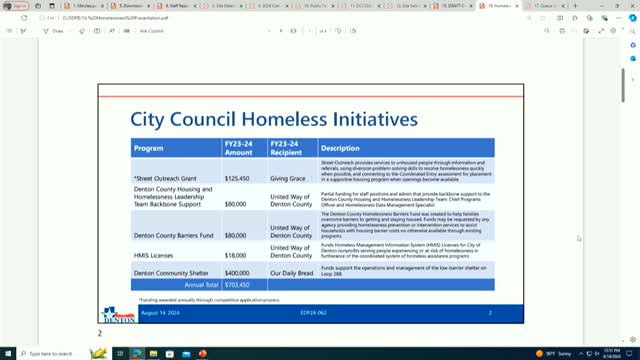
Task: Switch to the "6. Staff Rep" tab
Action: [177, 6]
